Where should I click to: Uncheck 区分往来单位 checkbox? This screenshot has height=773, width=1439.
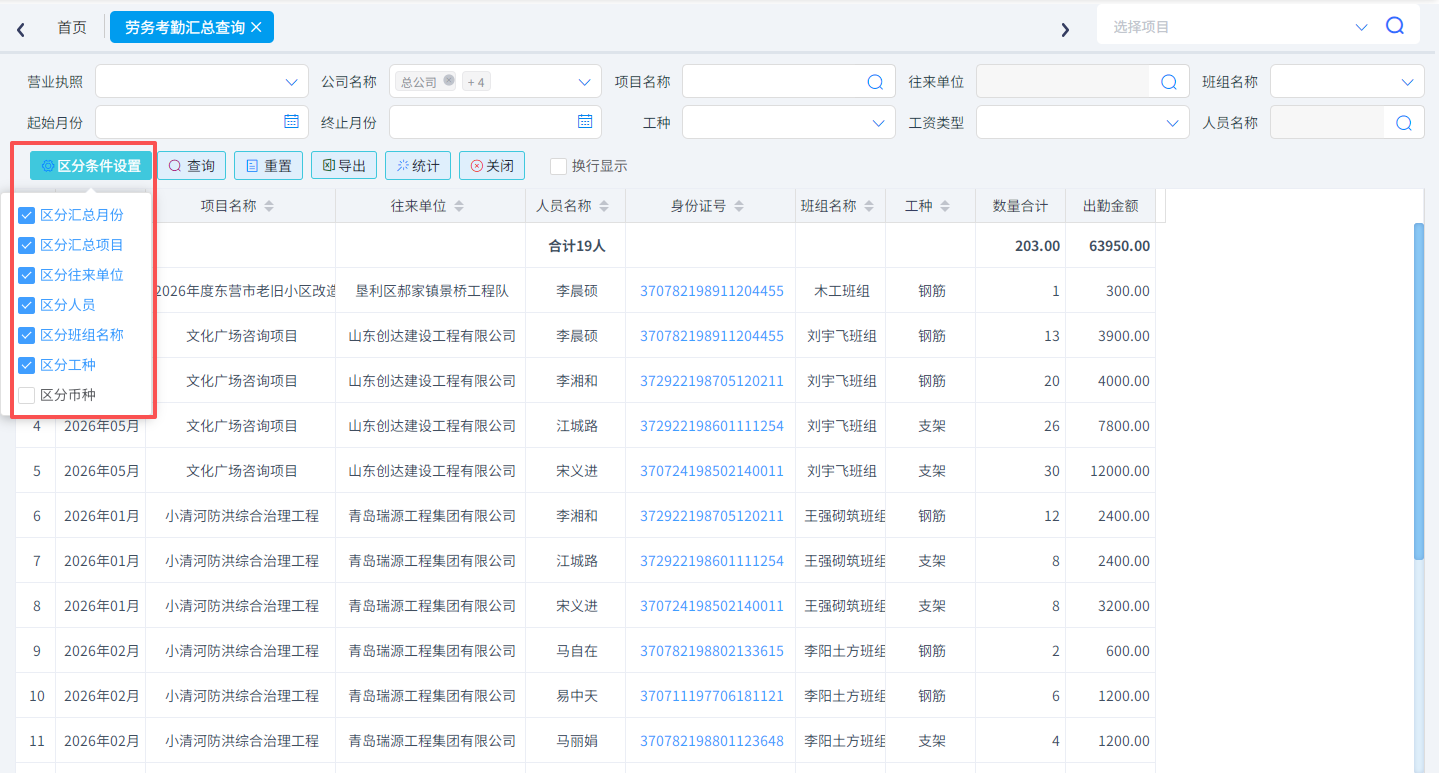click(x=27, y=275)
